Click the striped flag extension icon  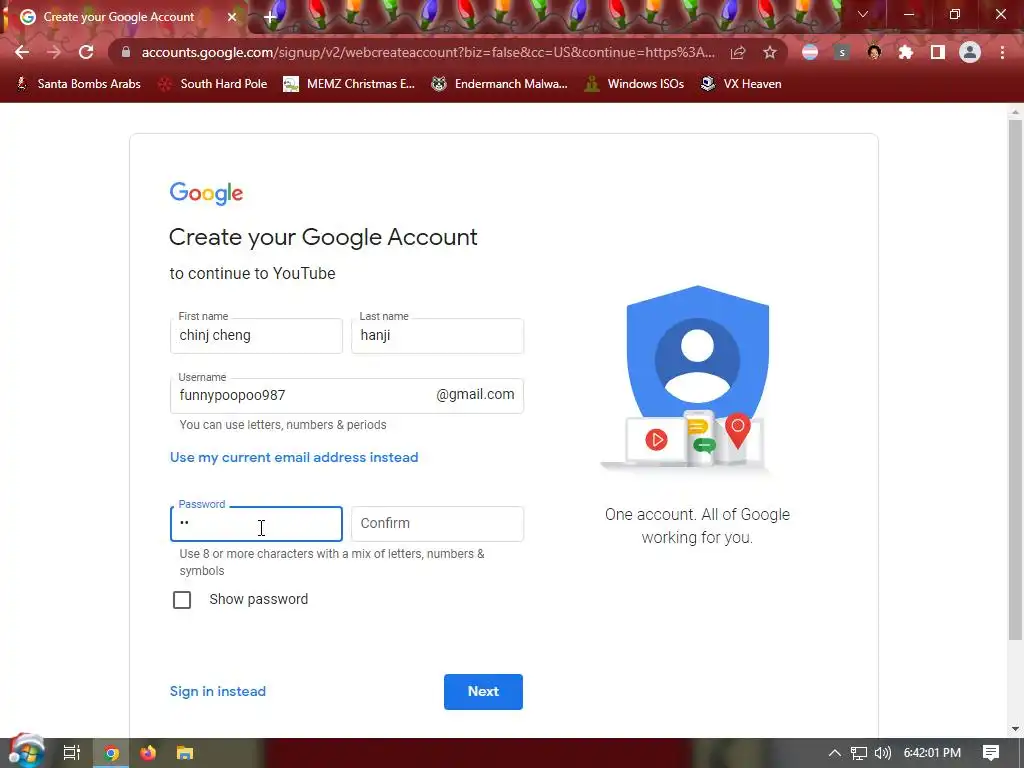pos(810,52)
